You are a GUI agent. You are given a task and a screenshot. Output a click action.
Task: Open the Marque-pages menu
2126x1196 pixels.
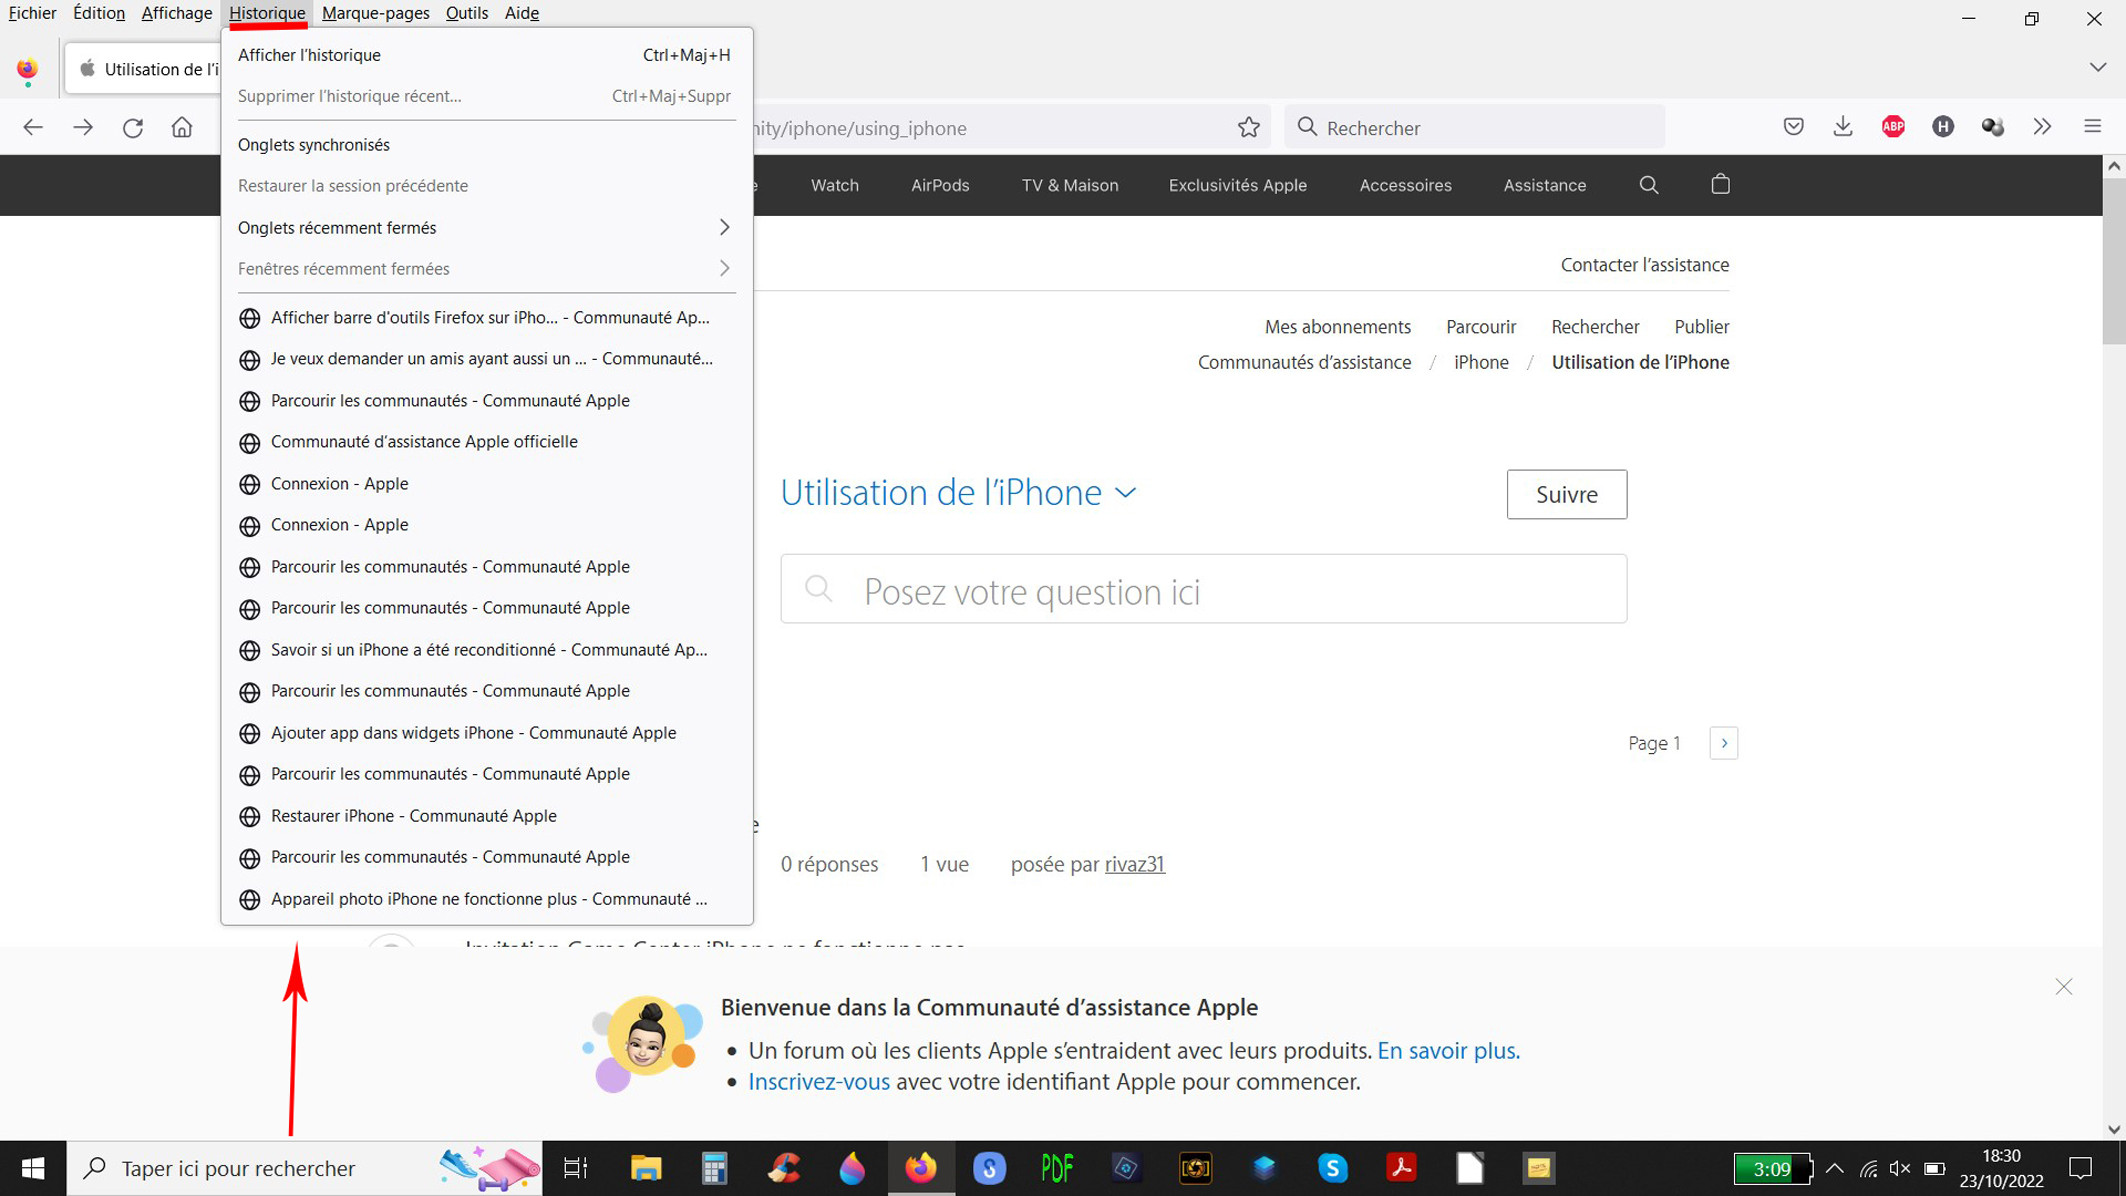point(375,13)
